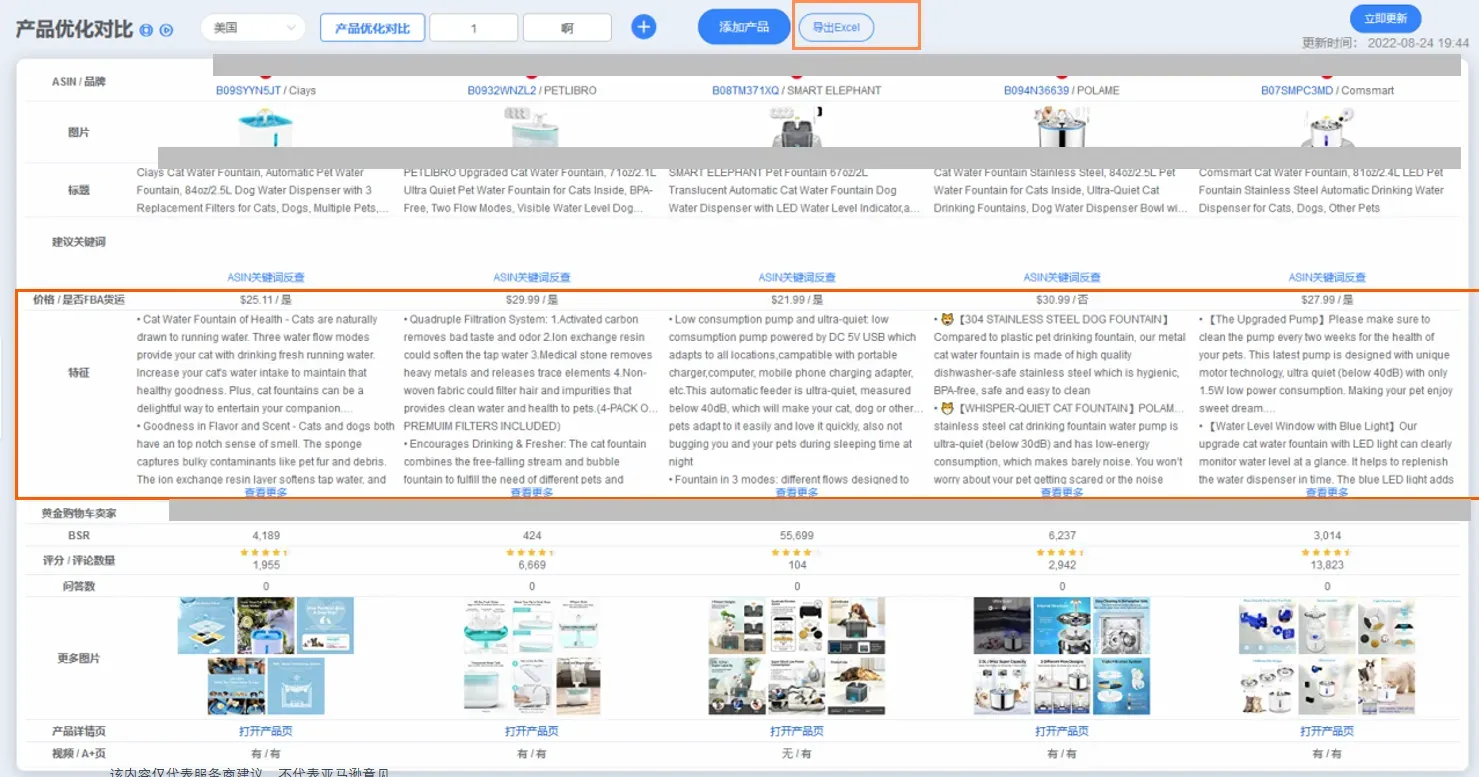The image size is (1479, 777).
Task: Click the star rating above 1,955 reviews
Action: (266, 552)
